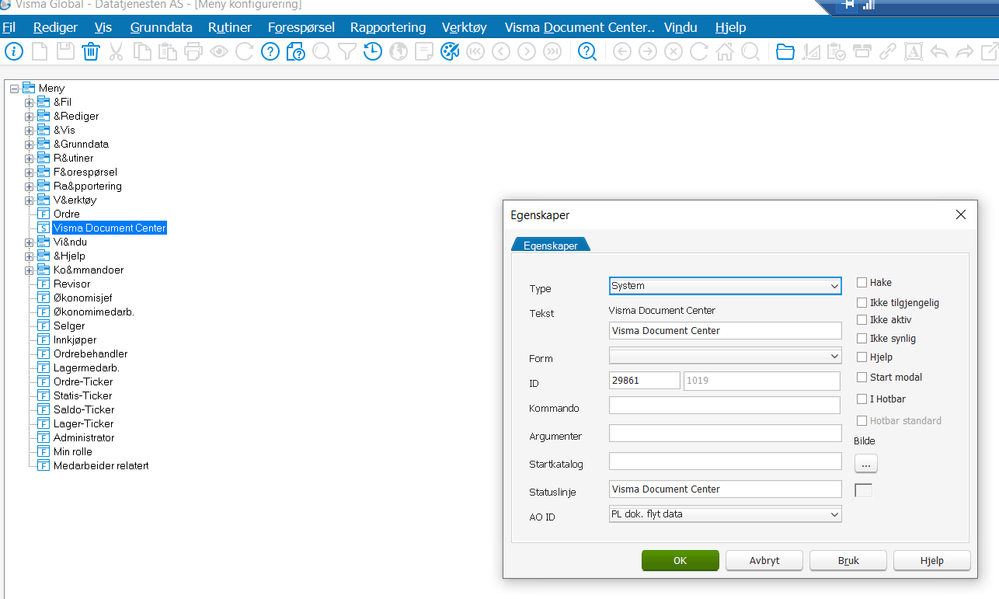The width and height of the screenshot is (999, 599).
Task: Open the Verktøy menu
Action: pos(464,27)
